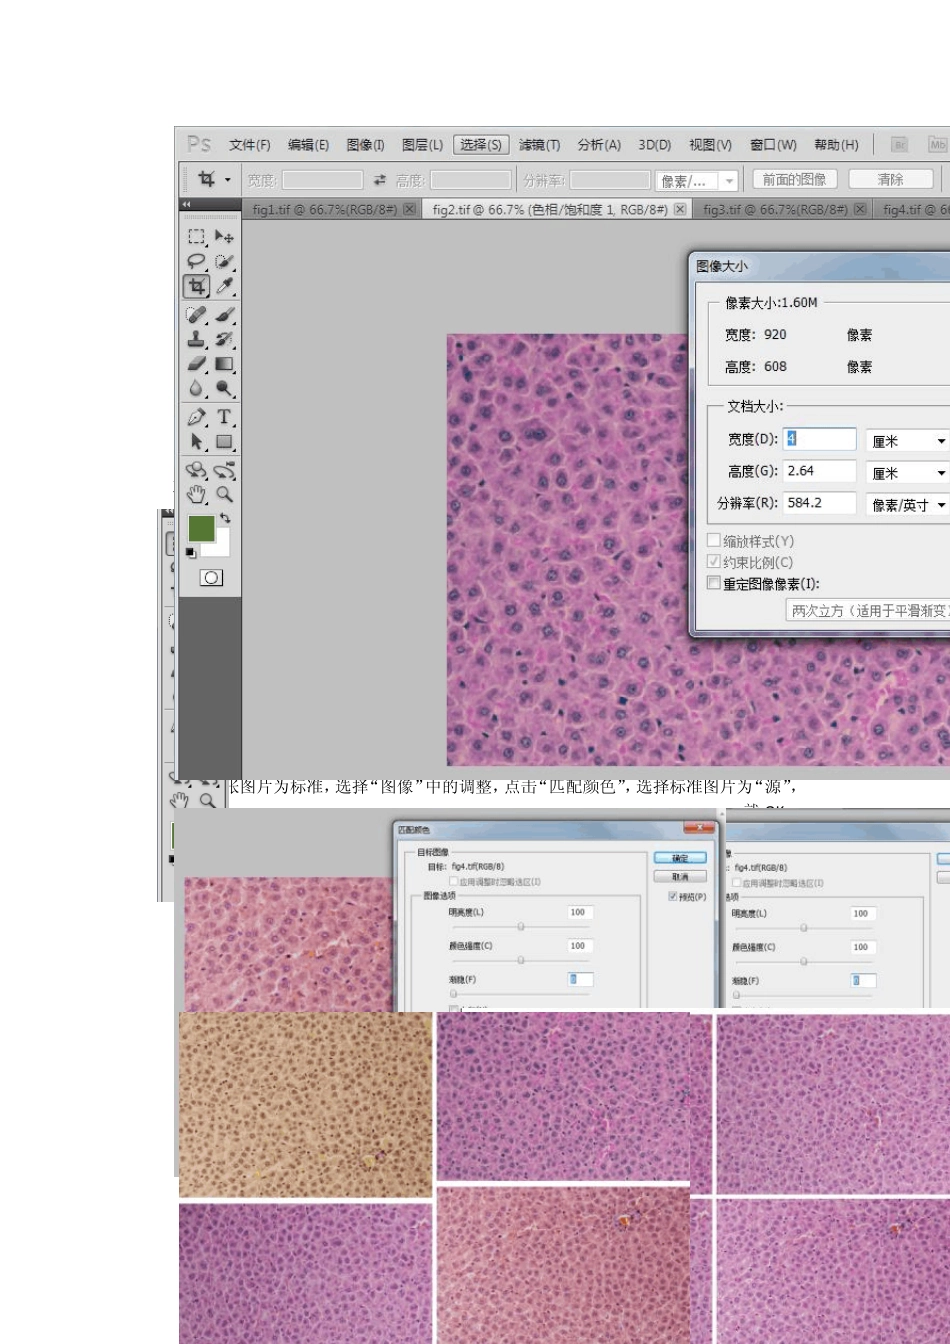Select the Spot Healing Brush tool
This screenshot has height=1344, width=950.
tap(196, 315)
